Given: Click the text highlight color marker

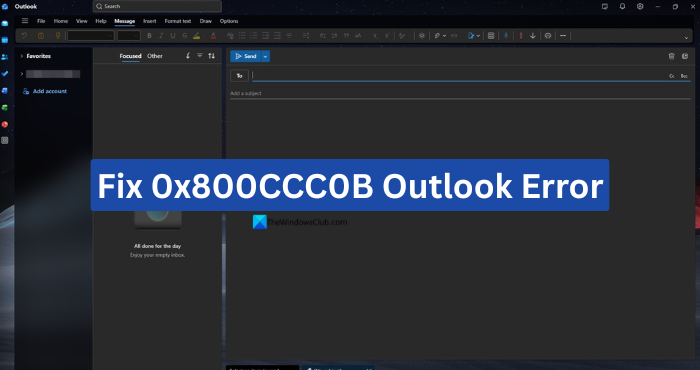Looking at the screenshot, I should point(196,36).
